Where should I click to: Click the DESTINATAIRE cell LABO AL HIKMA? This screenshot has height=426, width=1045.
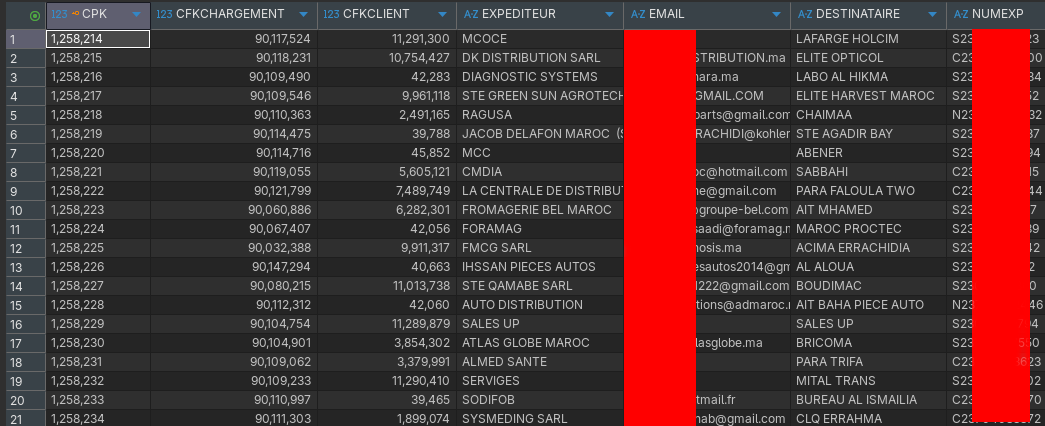868,77
